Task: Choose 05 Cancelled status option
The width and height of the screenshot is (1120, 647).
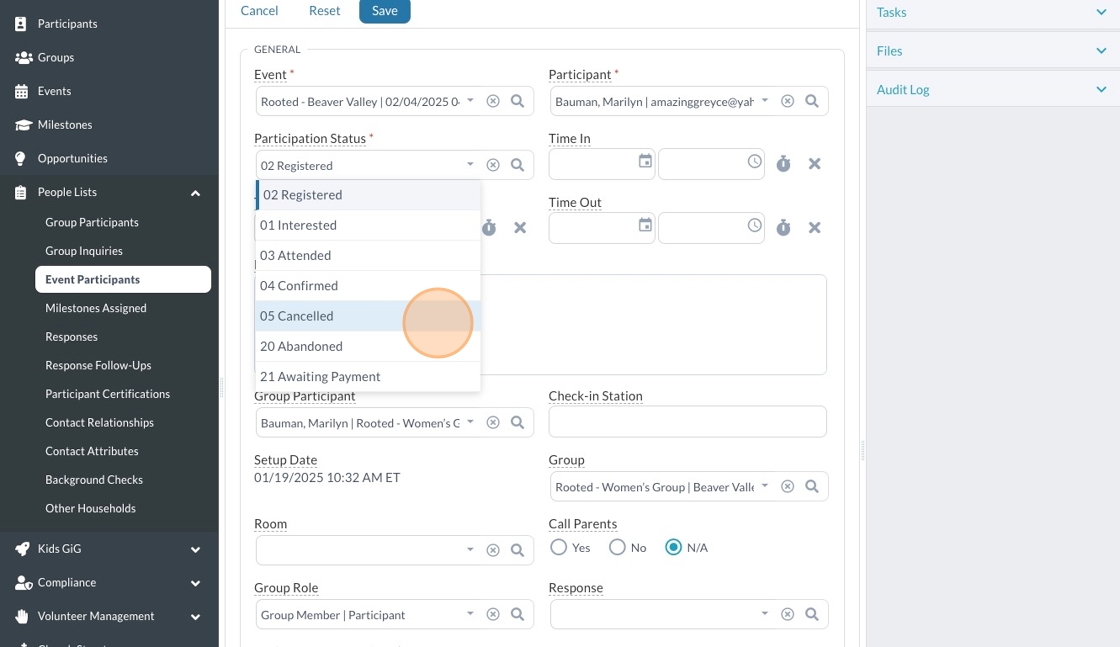Action: tap(297, 316)
